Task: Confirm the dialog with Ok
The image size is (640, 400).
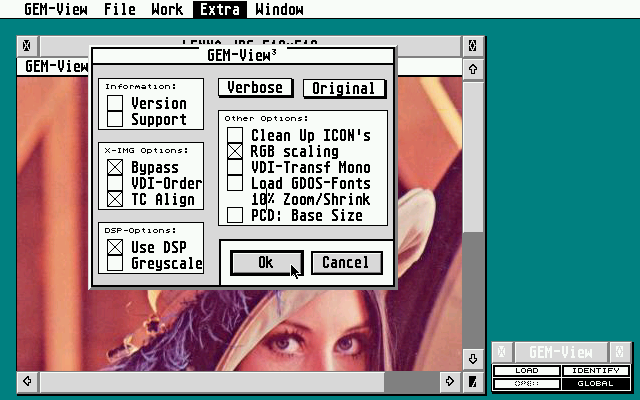Action: [x=266, y=262]
